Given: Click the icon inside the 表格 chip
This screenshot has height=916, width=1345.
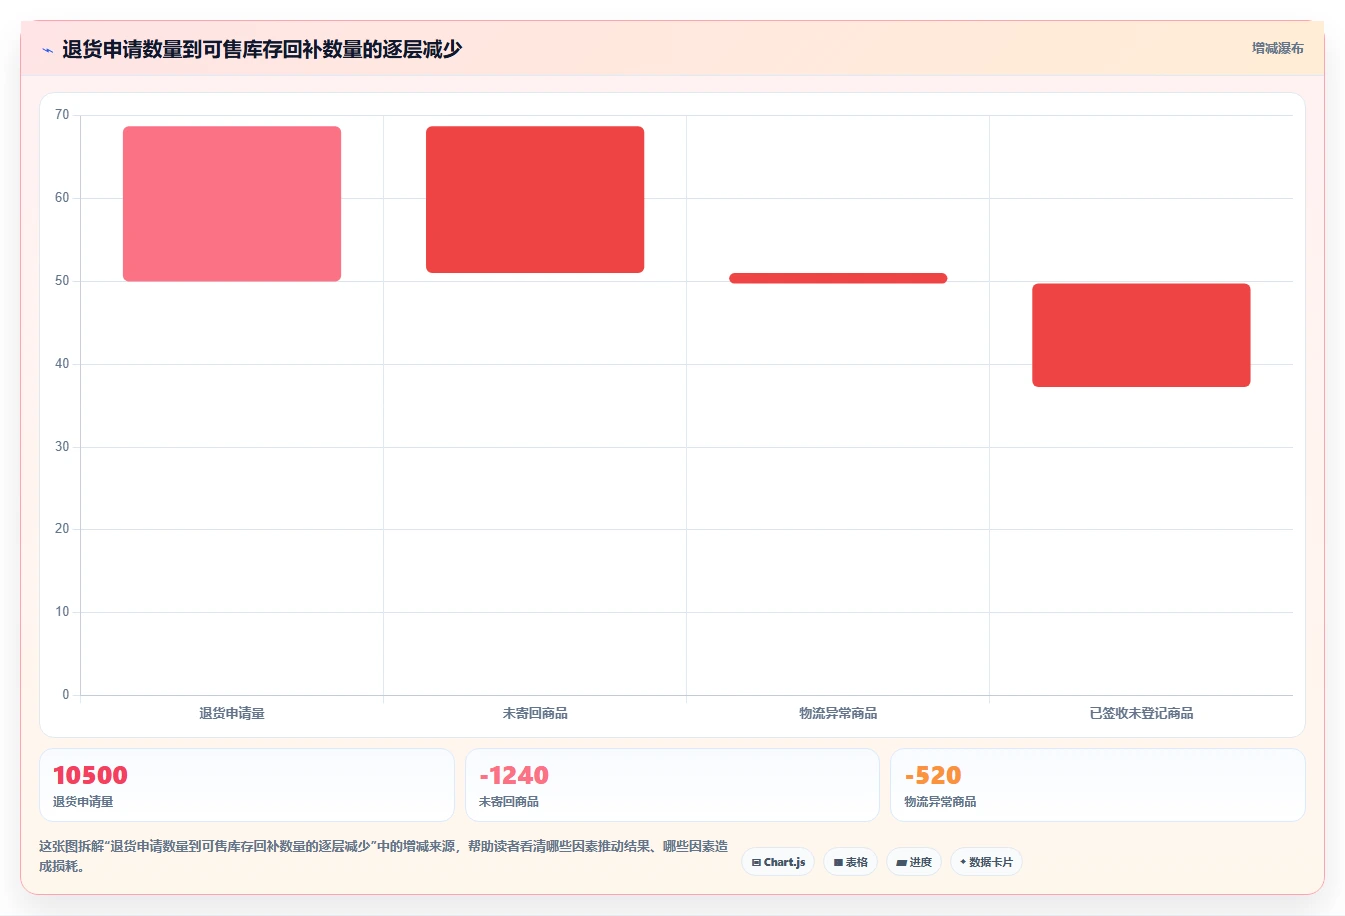Looking at the screenshot, I should pos(838,862).
